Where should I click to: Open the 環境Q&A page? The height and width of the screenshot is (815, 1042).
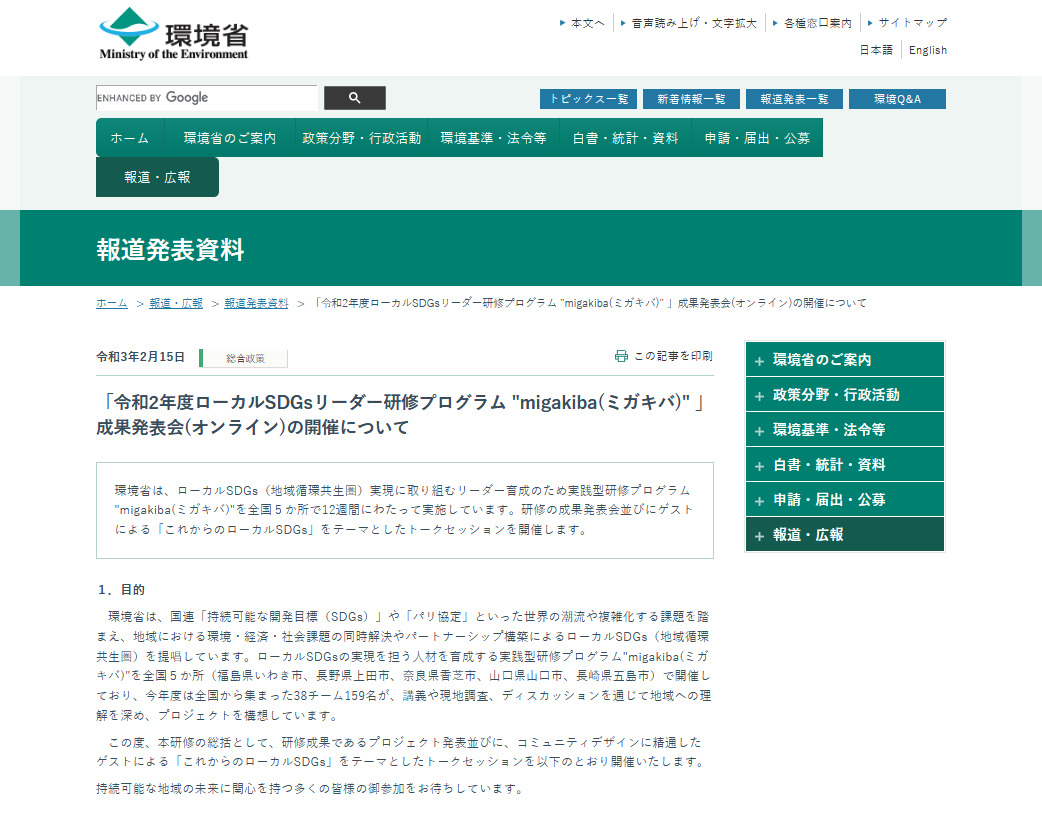[896, 98]
